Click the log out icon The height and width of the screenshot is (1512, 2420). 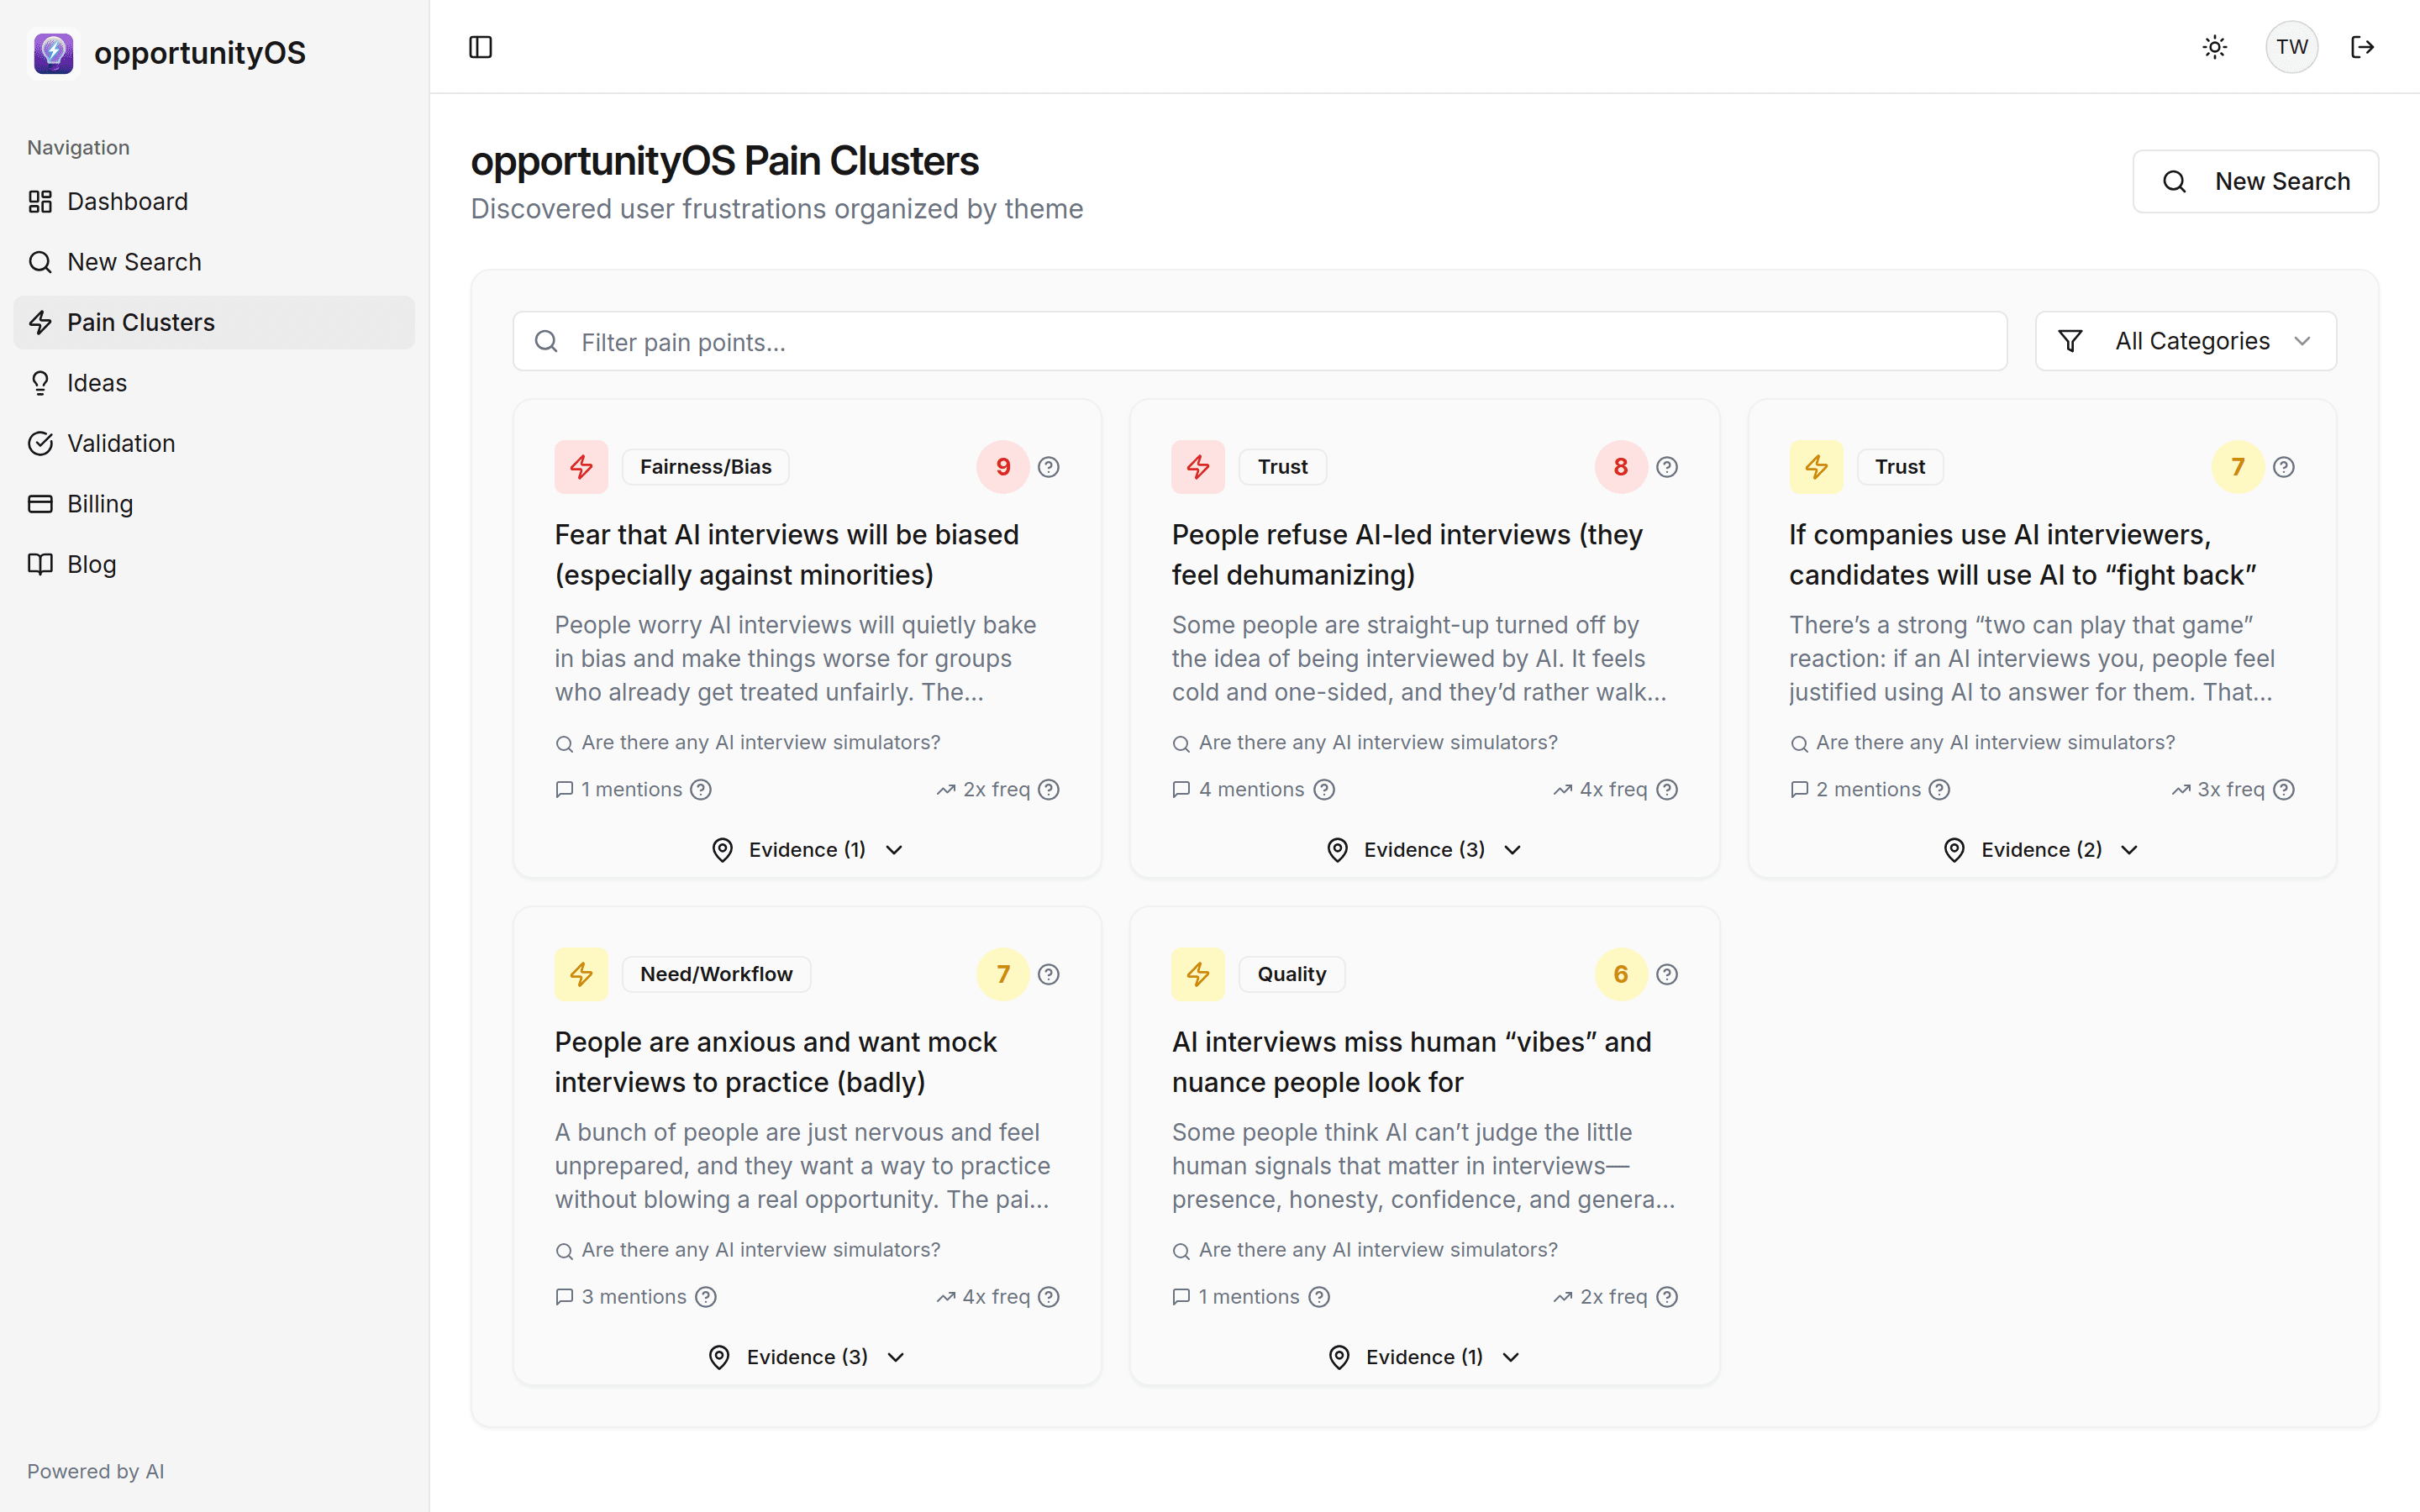2364,47
